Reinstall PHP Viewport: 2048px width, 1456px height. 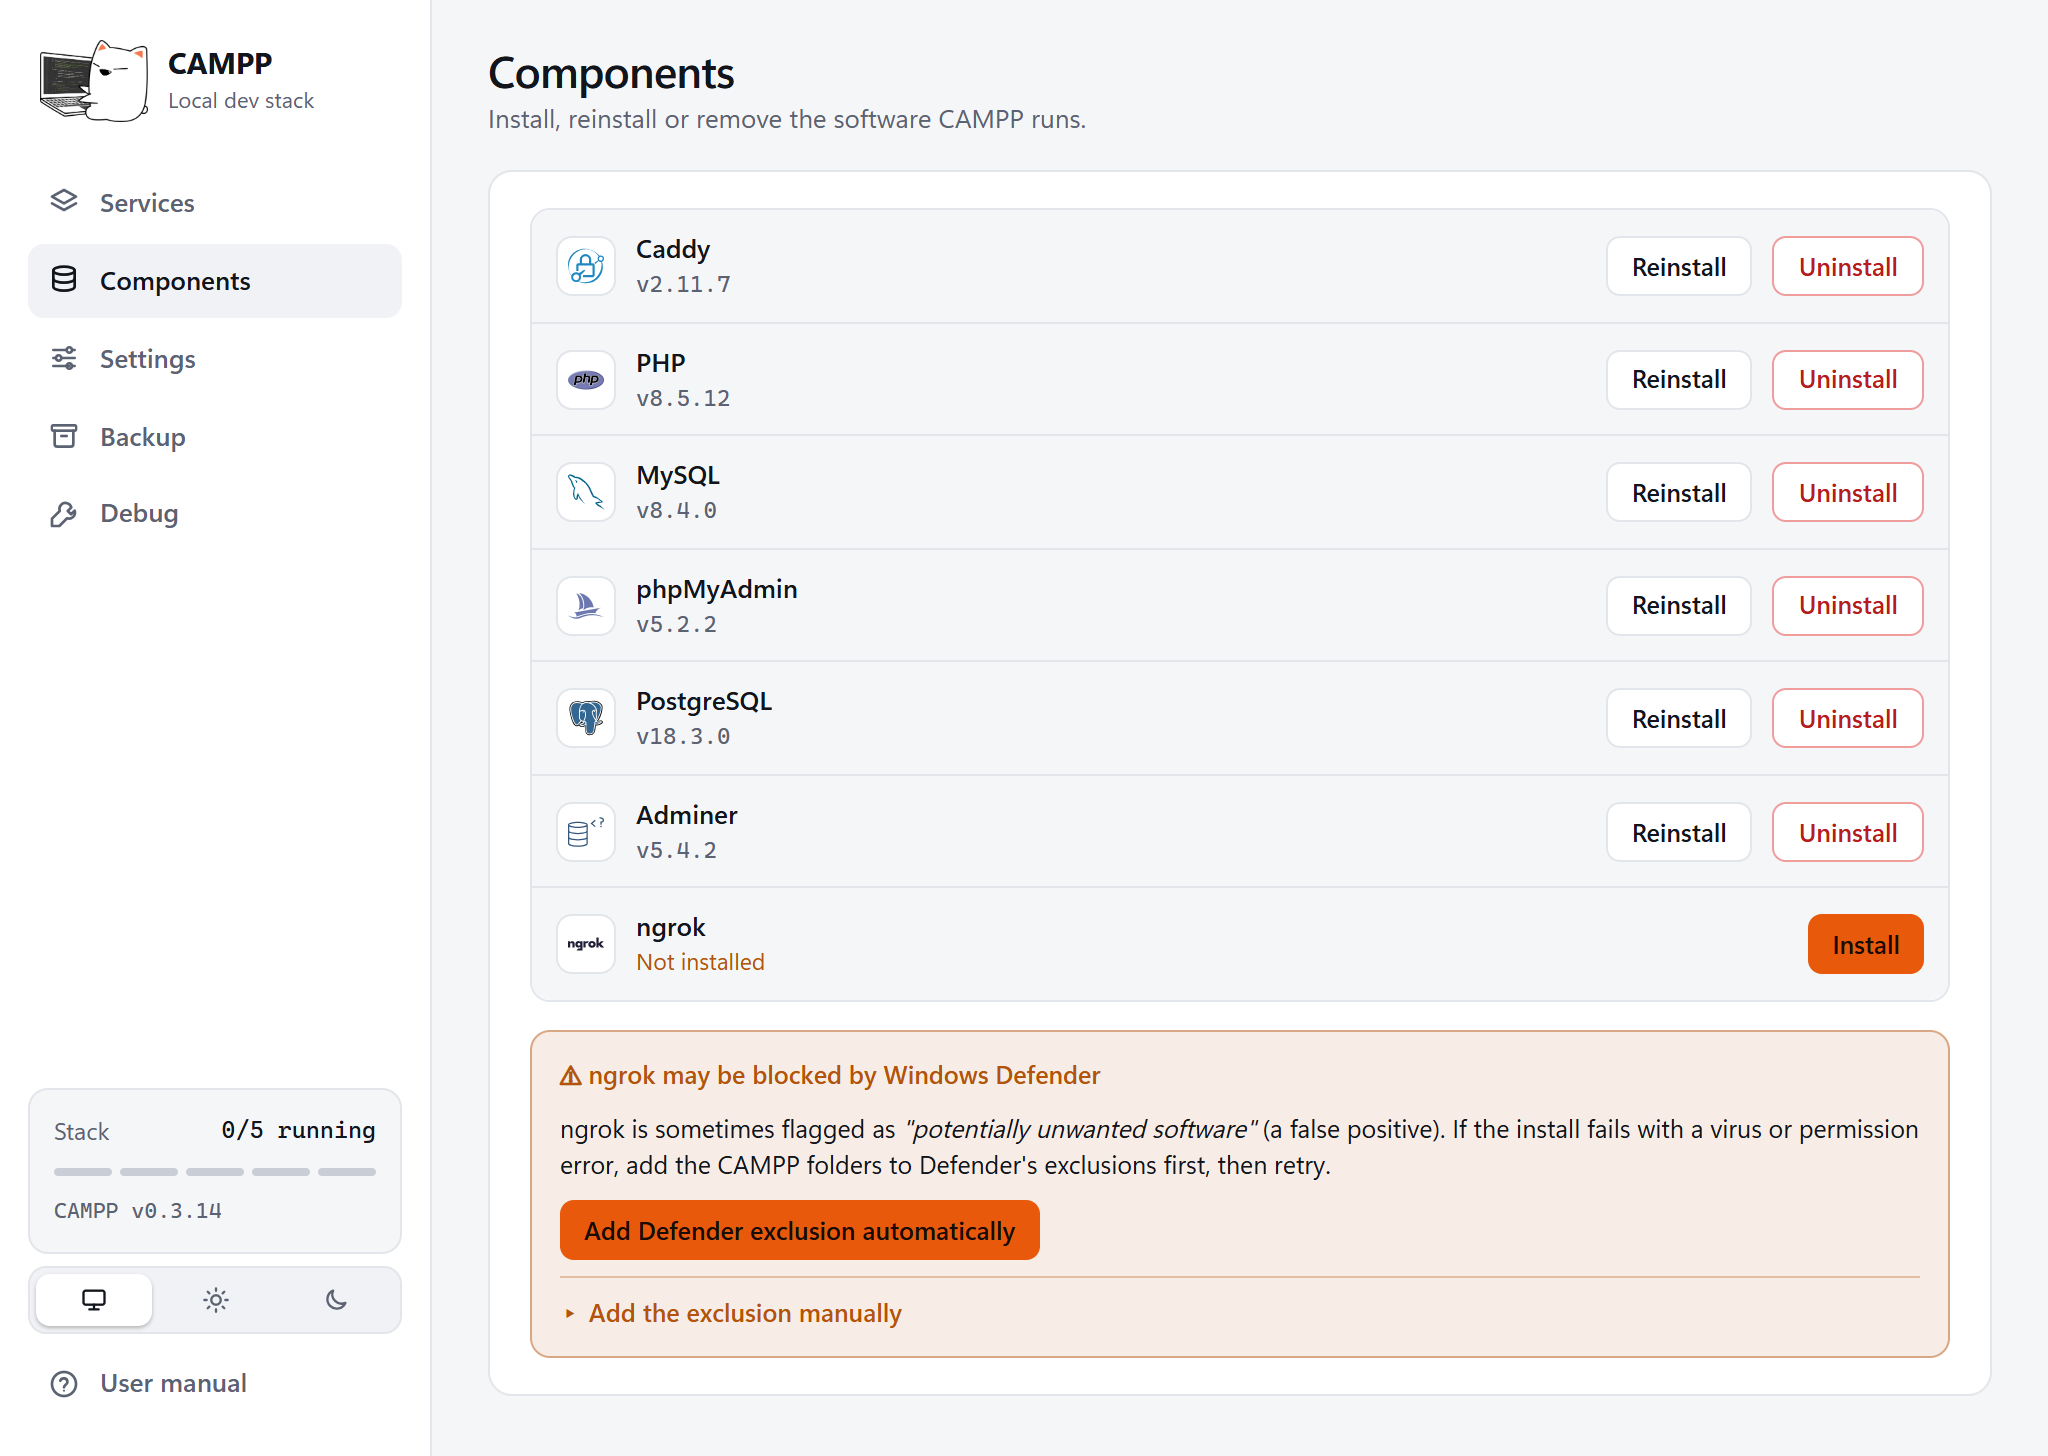[x=1679, y=379]
